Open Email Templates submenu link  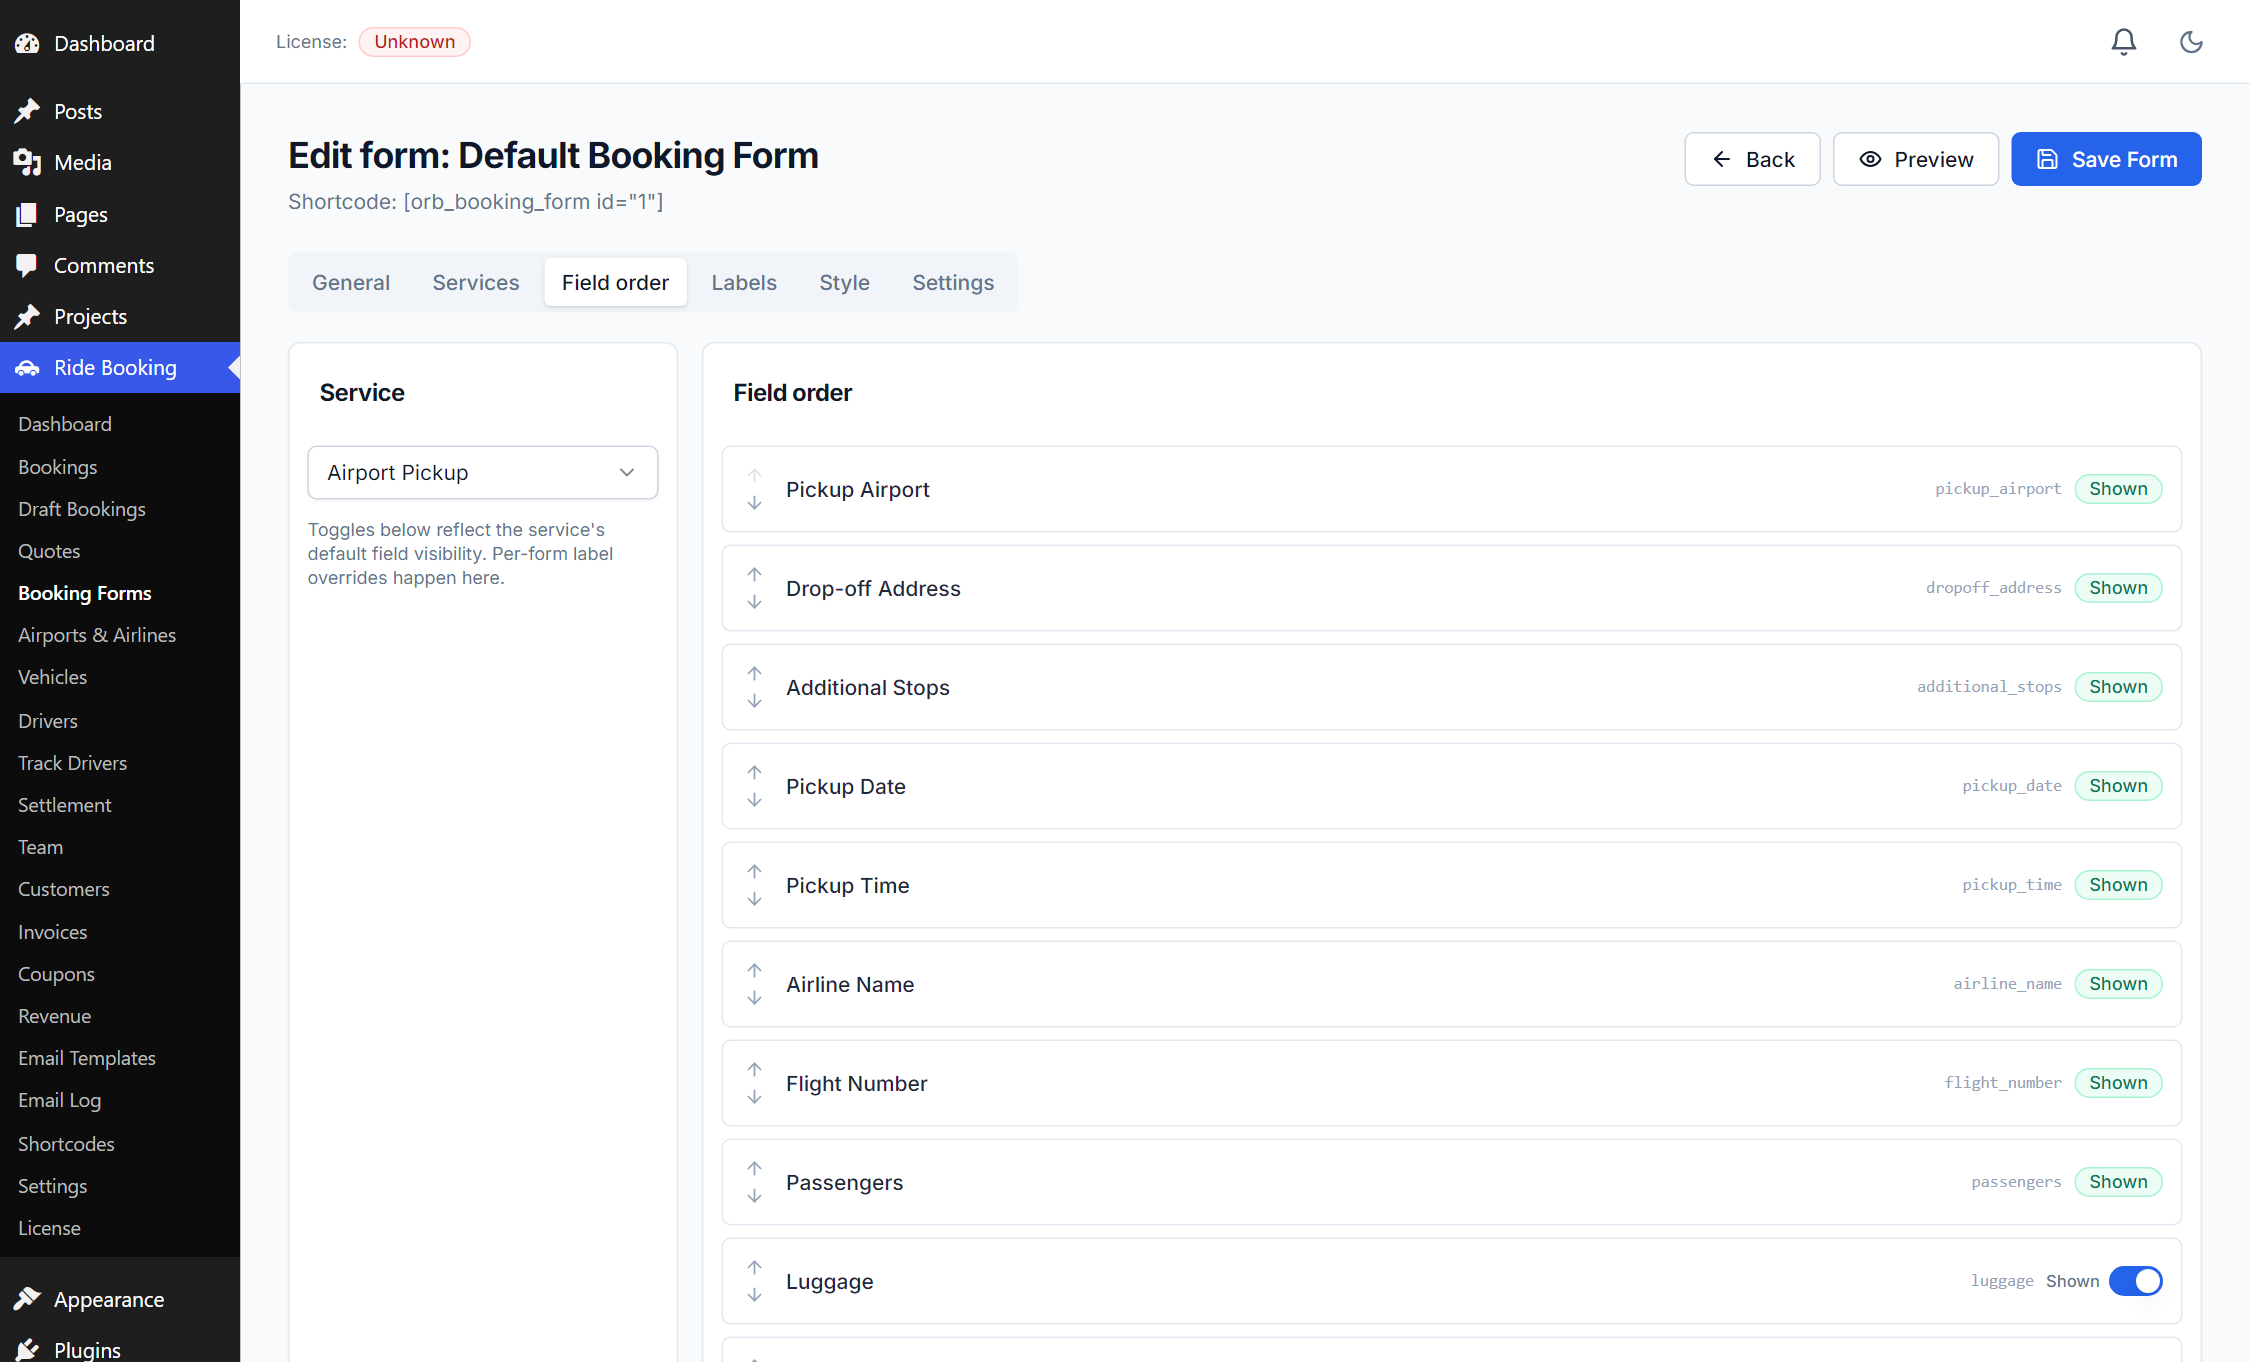tap(87, 1058)
